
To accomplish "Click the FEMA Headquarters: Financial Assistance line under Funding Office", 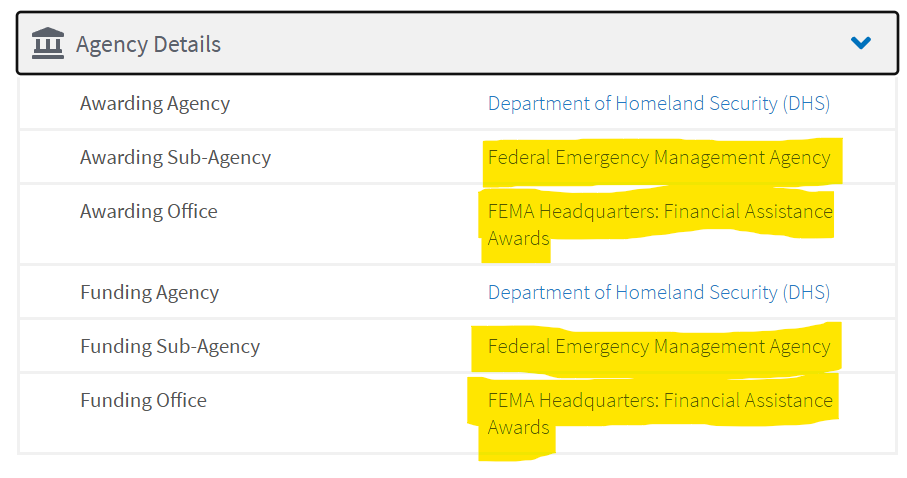I will coord(660,400).
